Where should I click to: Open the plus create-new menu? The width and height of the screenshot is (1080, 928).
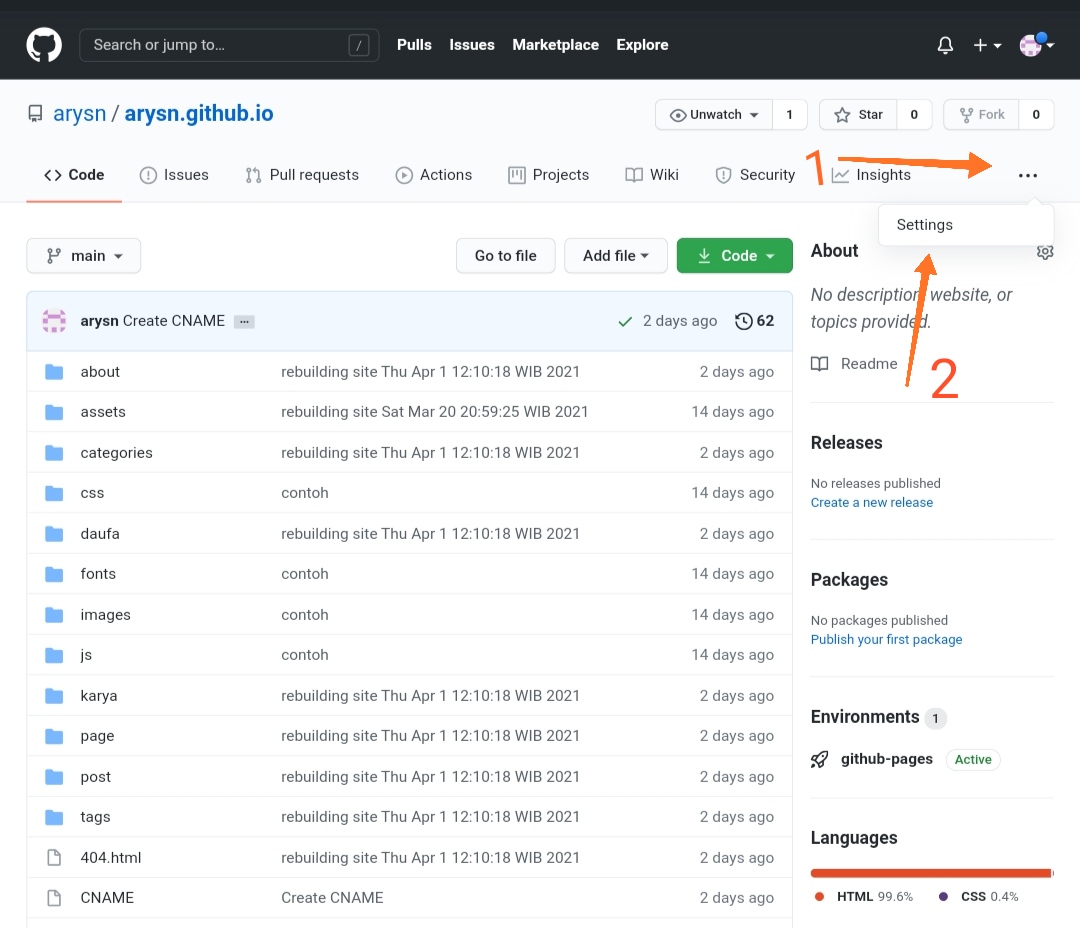click(x=987, y=45)
